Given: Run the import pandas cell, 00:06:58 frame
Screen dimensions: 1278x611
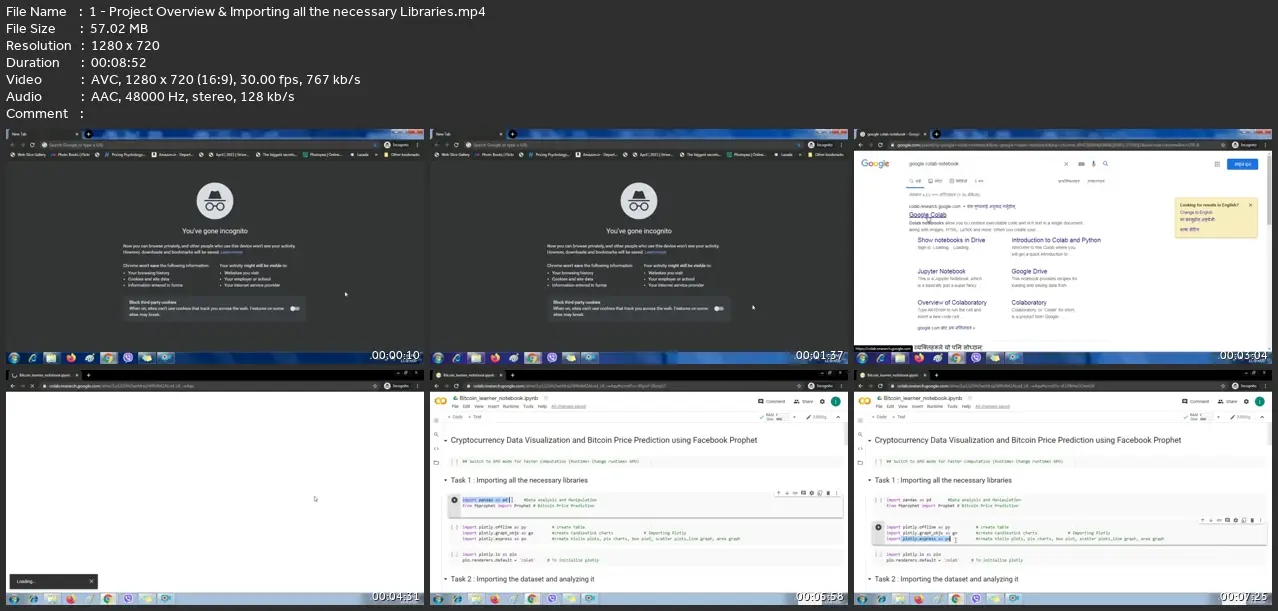Looking at the screenshot, I should (x=454, y=499).
